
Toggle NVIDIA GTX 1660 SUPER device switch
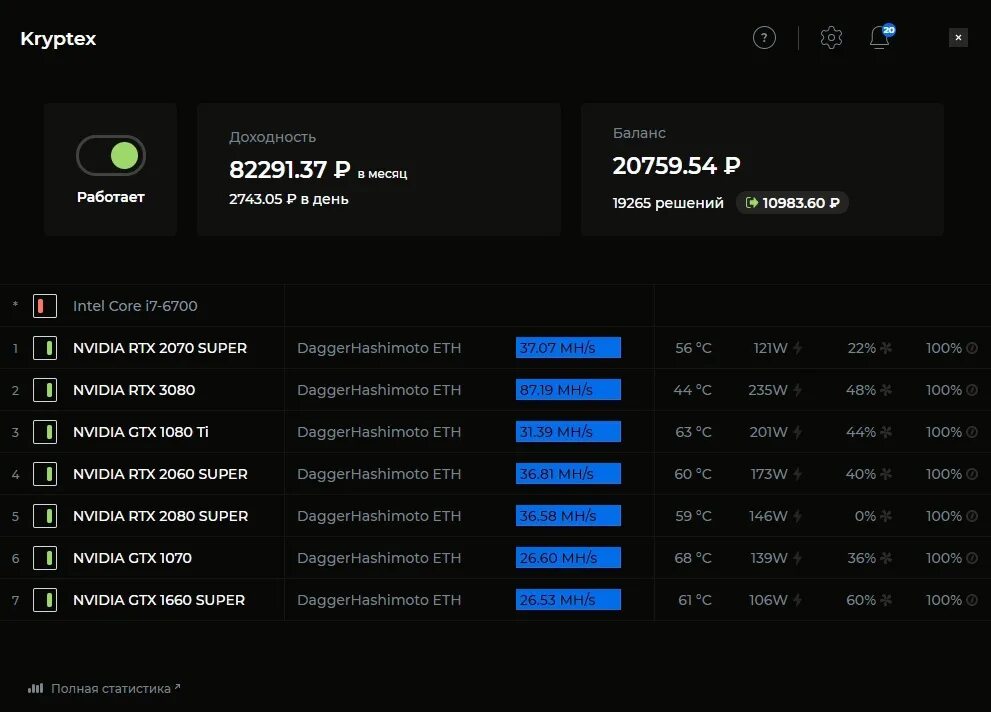(45, 600)
